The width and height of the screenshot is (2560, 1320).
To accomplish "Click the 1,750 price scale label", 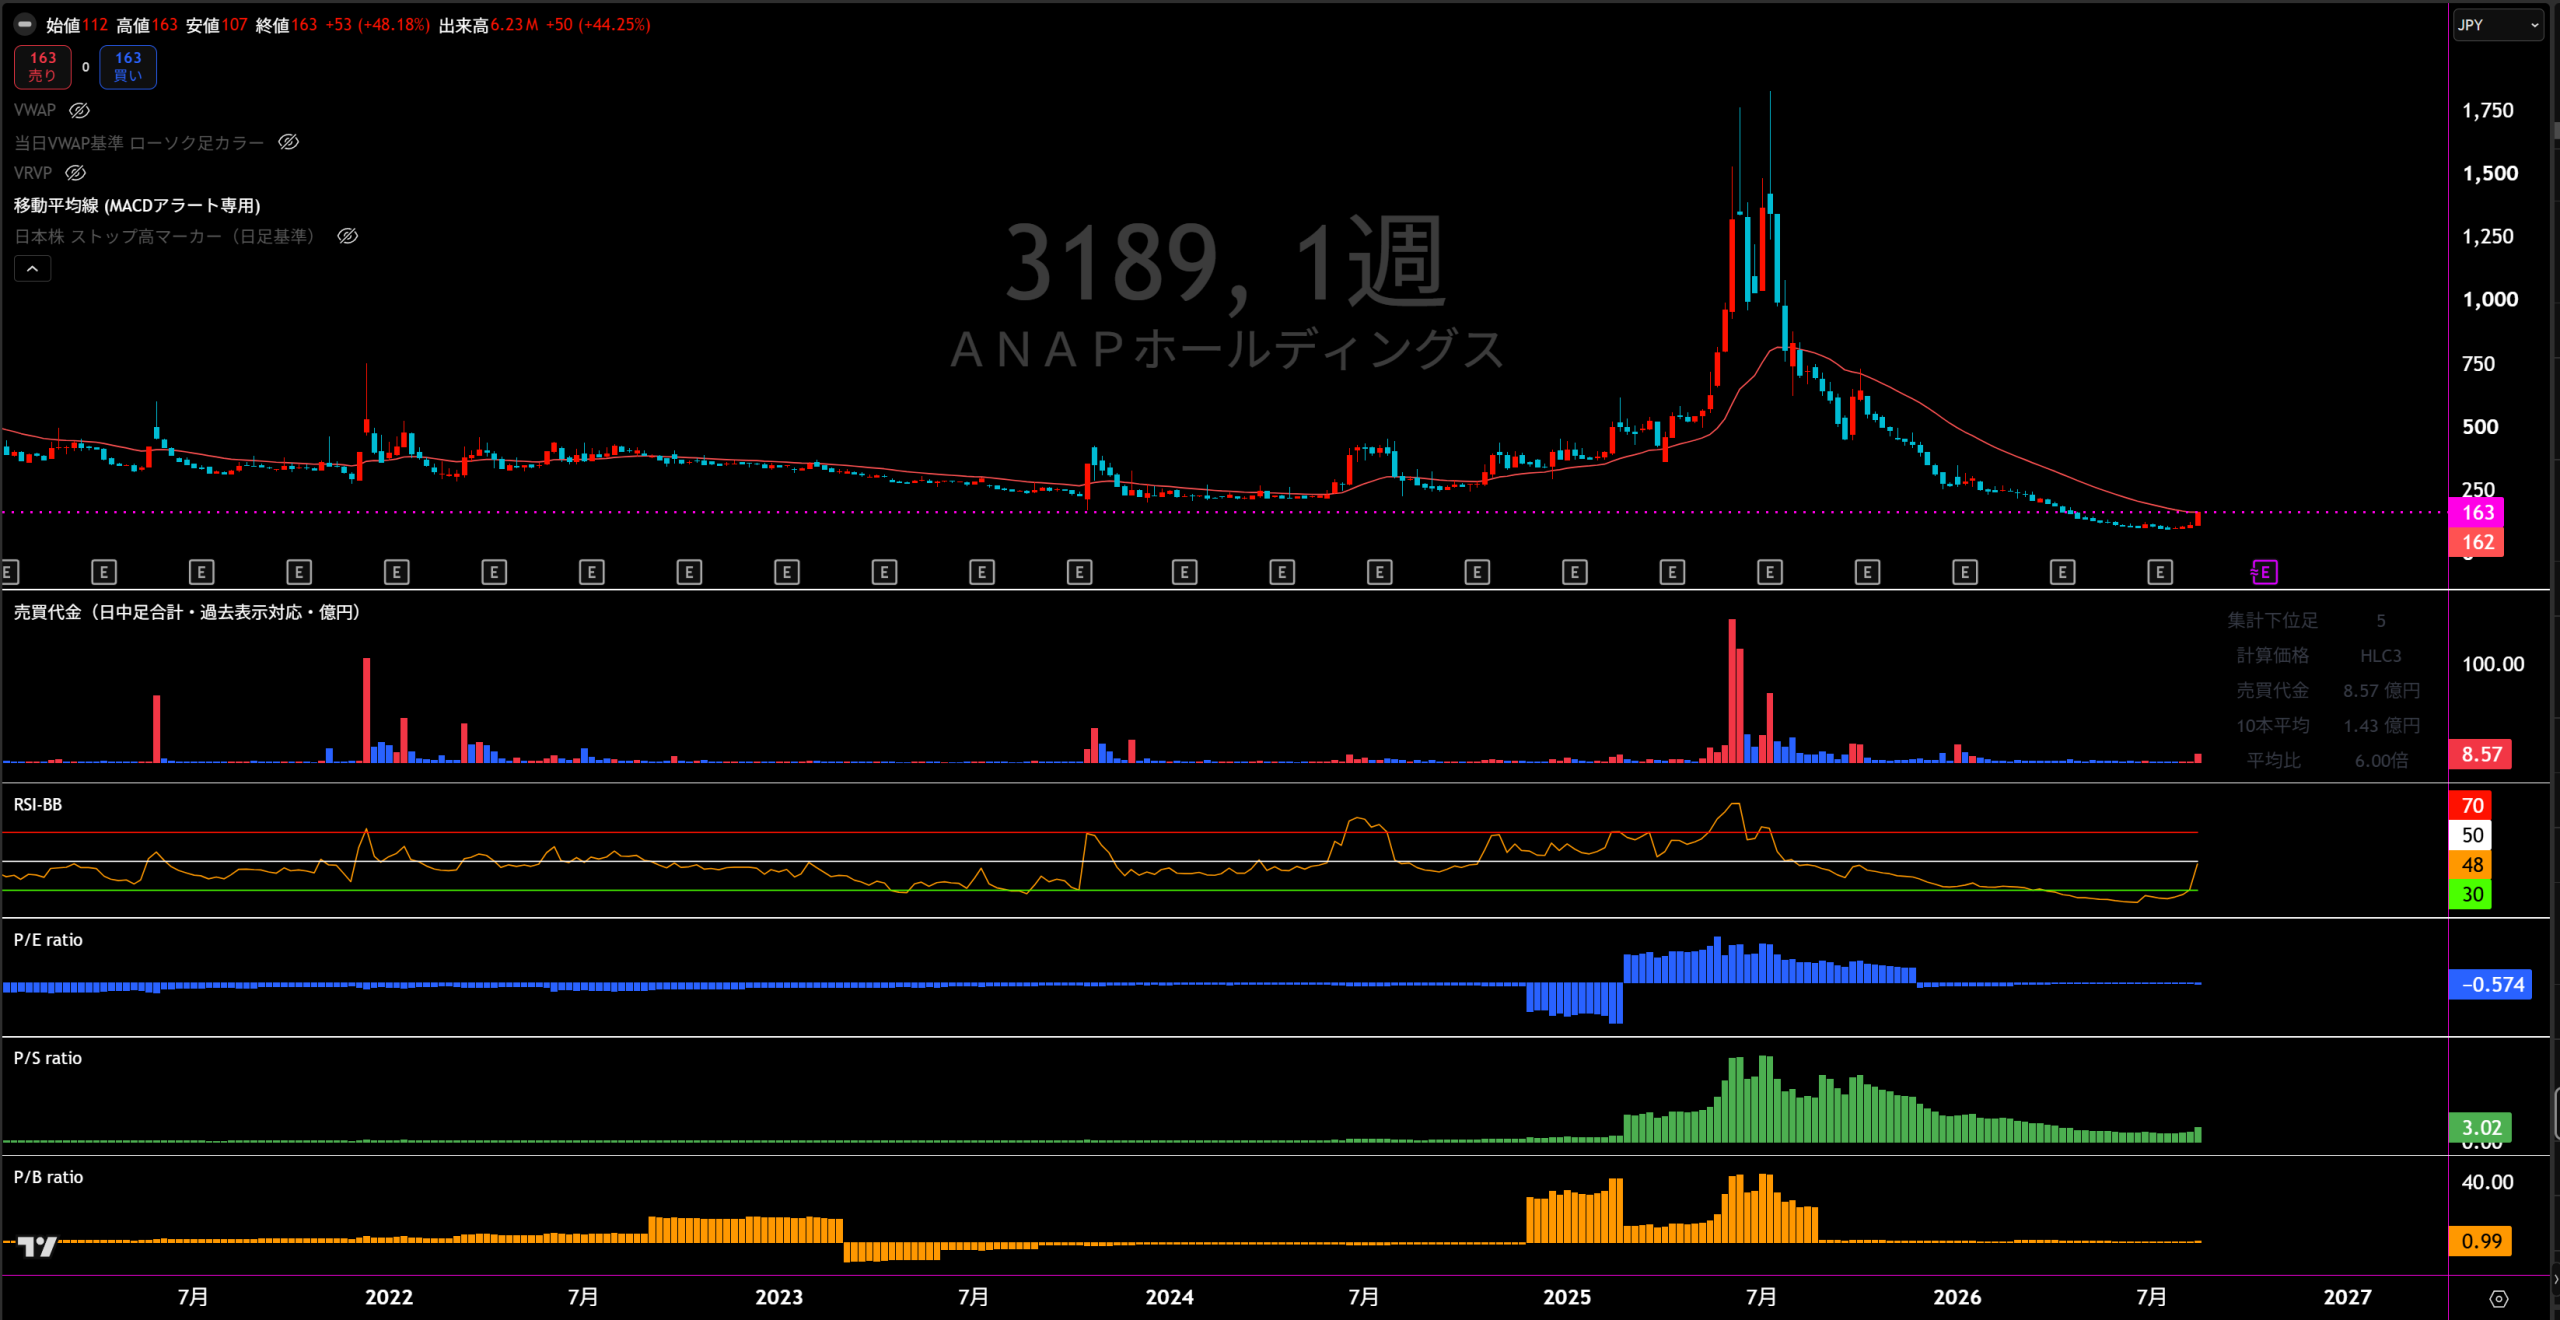I will pos(2488,110).
